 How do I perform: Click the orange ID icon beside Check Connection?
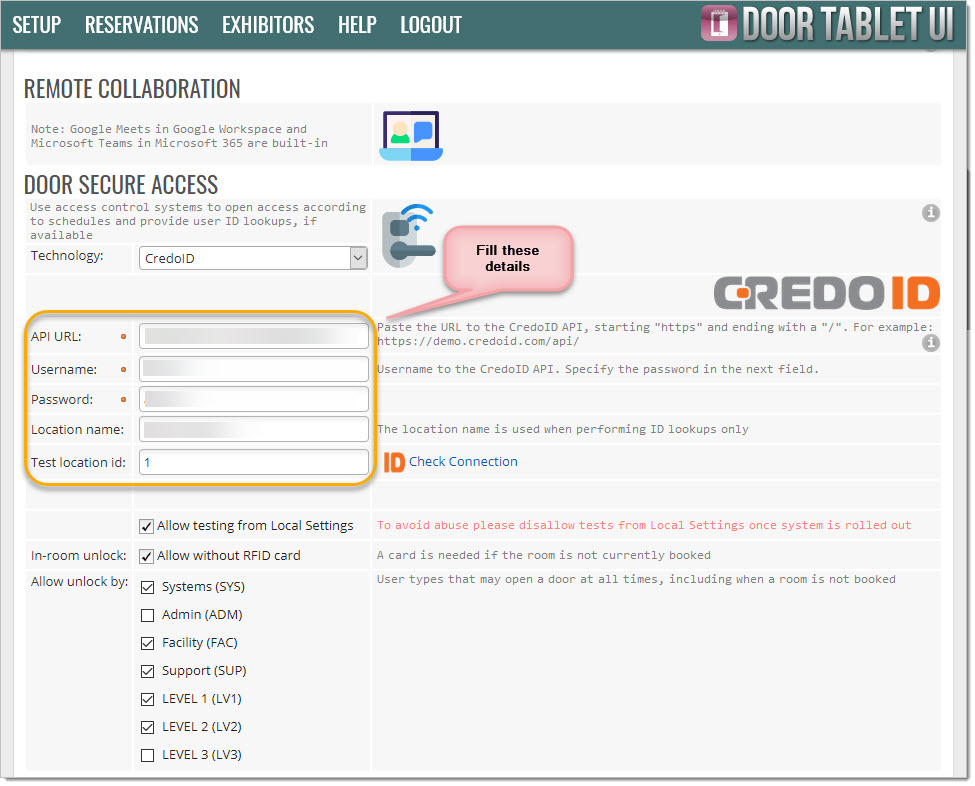point(394,462)
